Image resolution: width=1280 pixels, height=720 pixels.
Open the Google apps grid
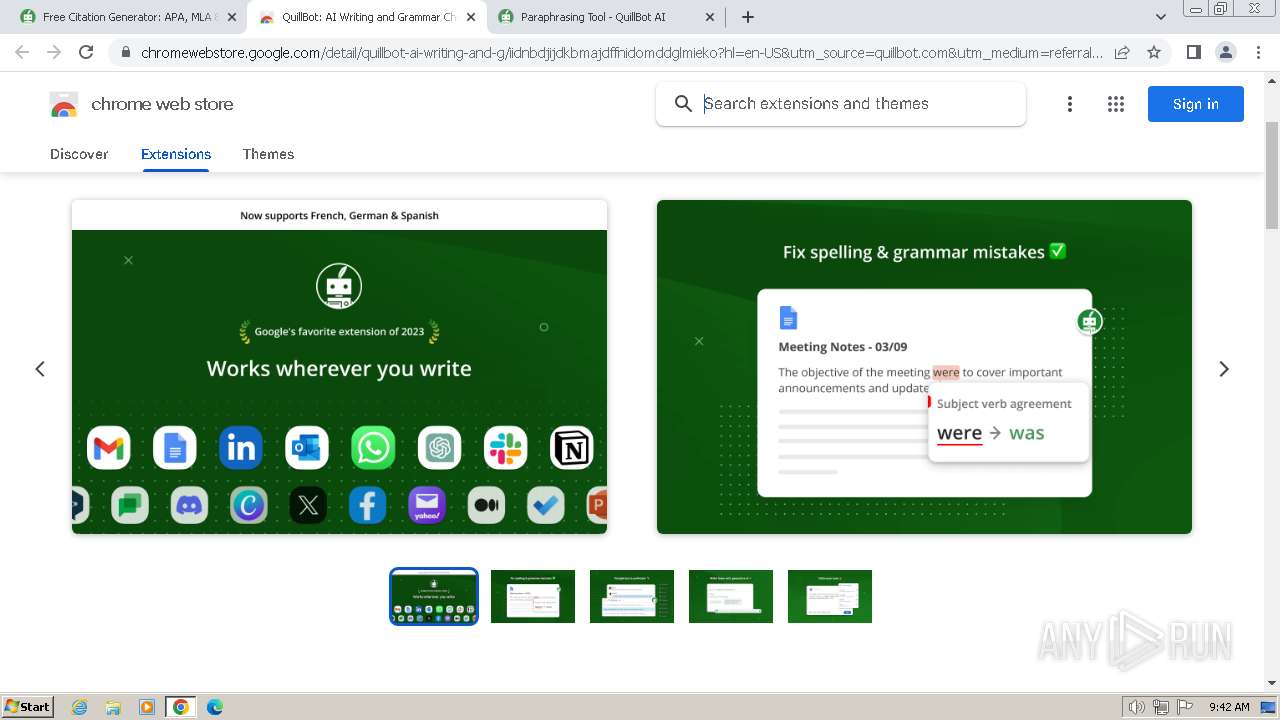(1116, 104)
